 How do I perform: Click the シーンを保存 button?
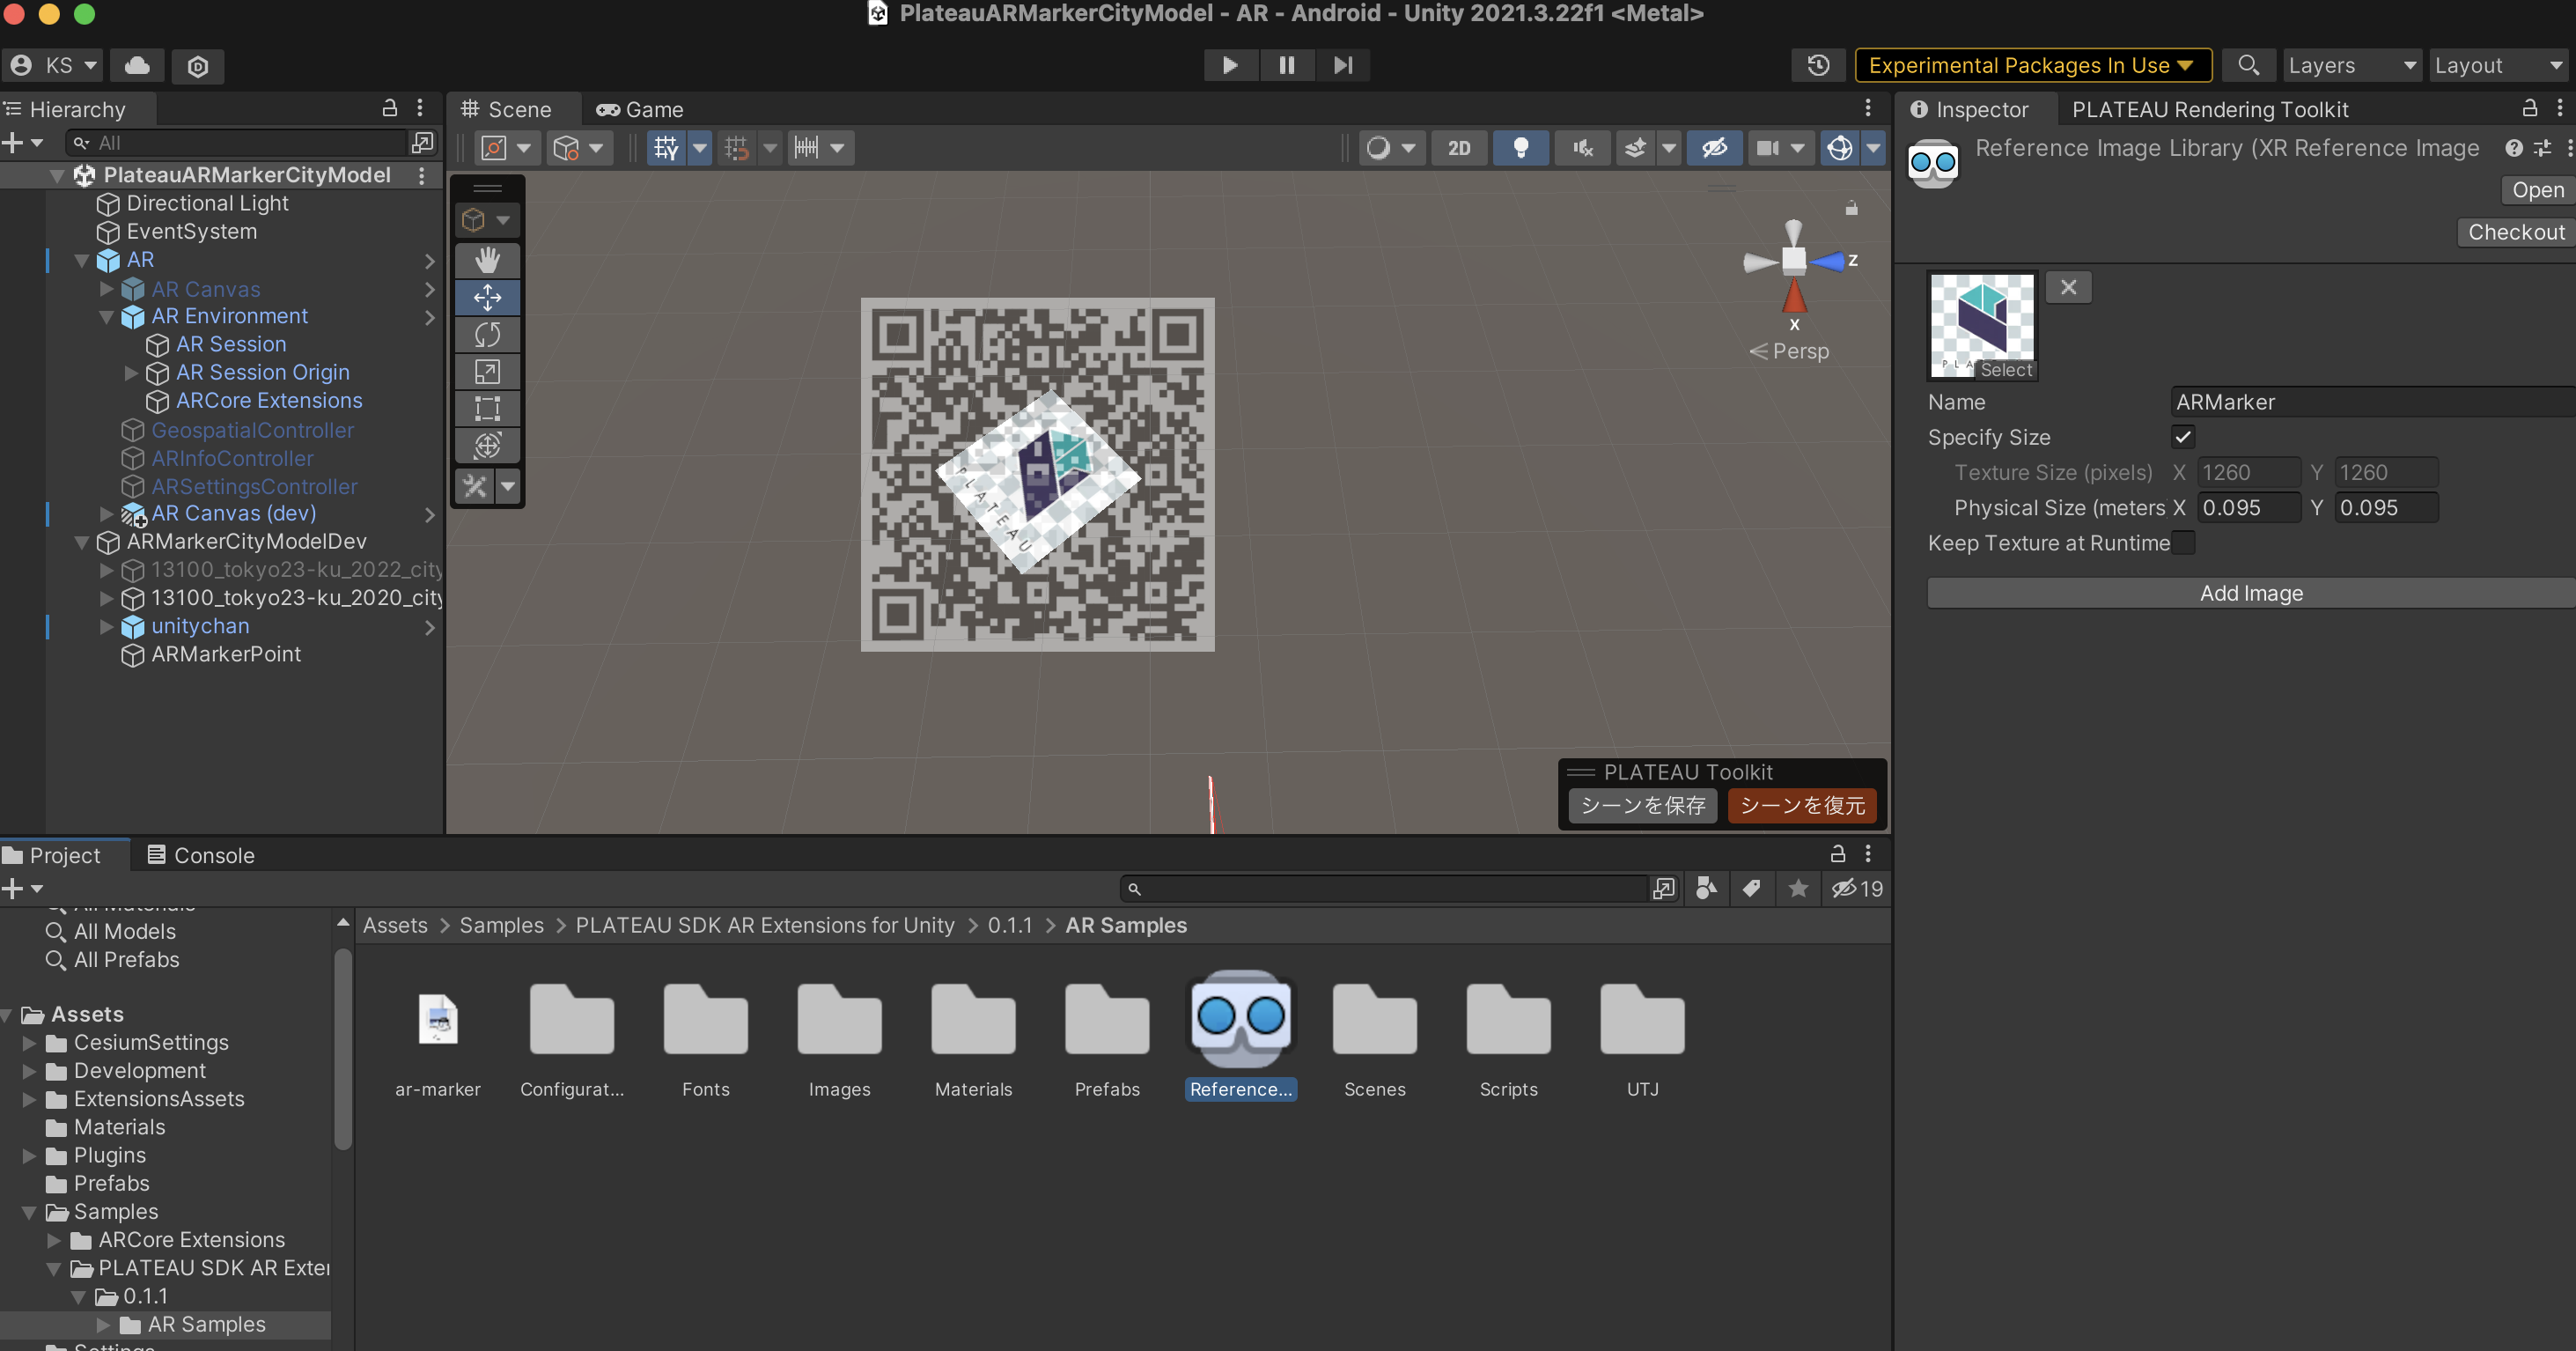tap(1642, 805)
